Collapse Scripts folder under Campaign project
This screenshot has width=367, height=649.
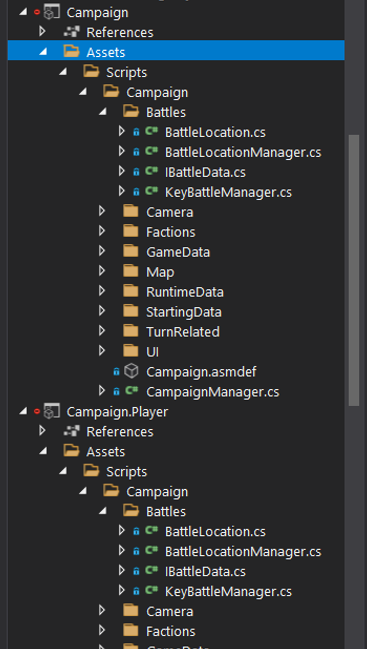pos(62,72)
